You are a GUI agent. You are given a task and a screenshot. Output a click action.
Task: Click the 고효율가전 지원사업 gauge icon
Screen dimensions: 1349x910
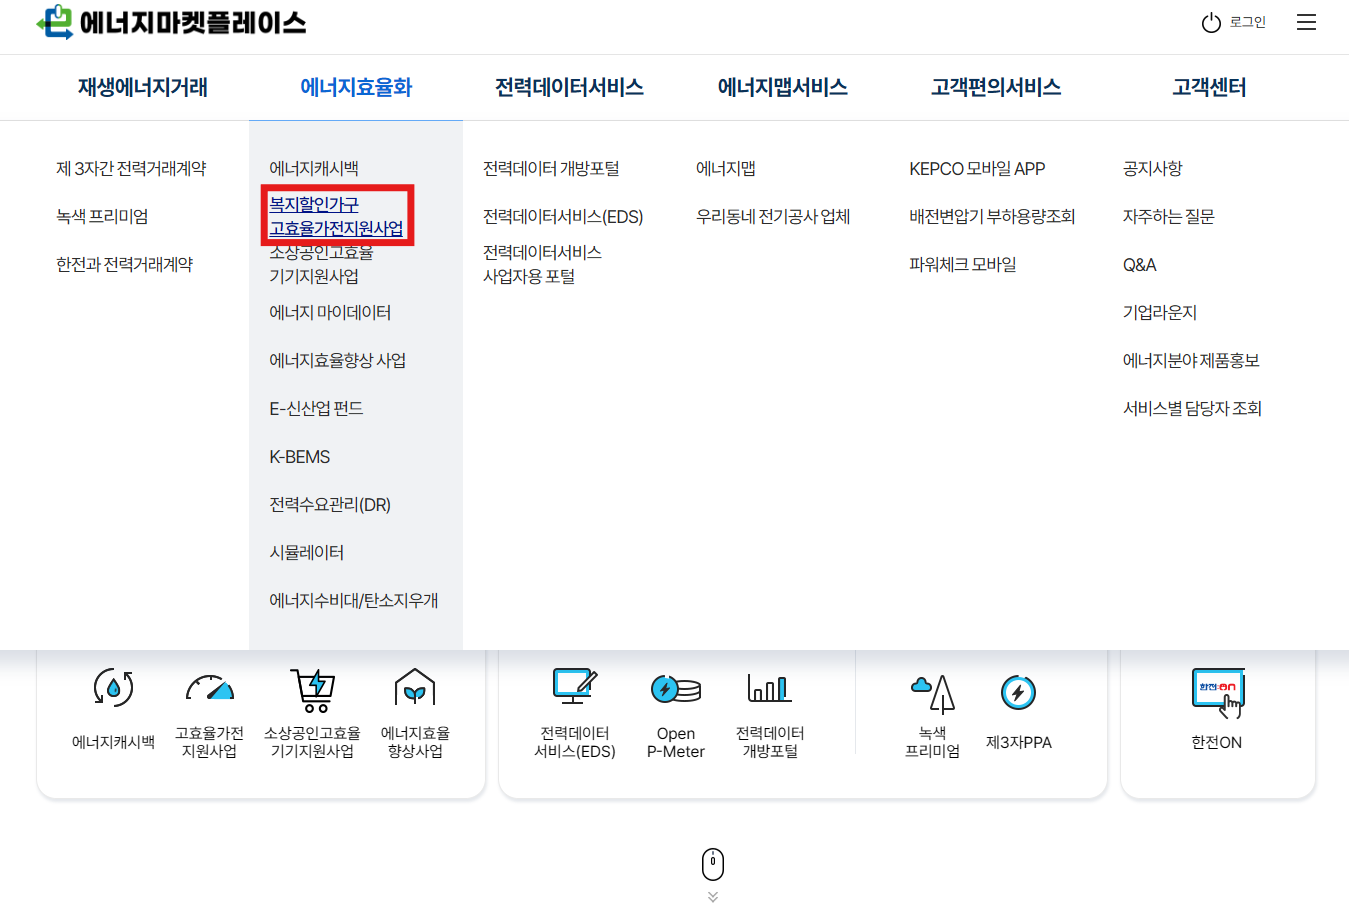pos(210,688)
